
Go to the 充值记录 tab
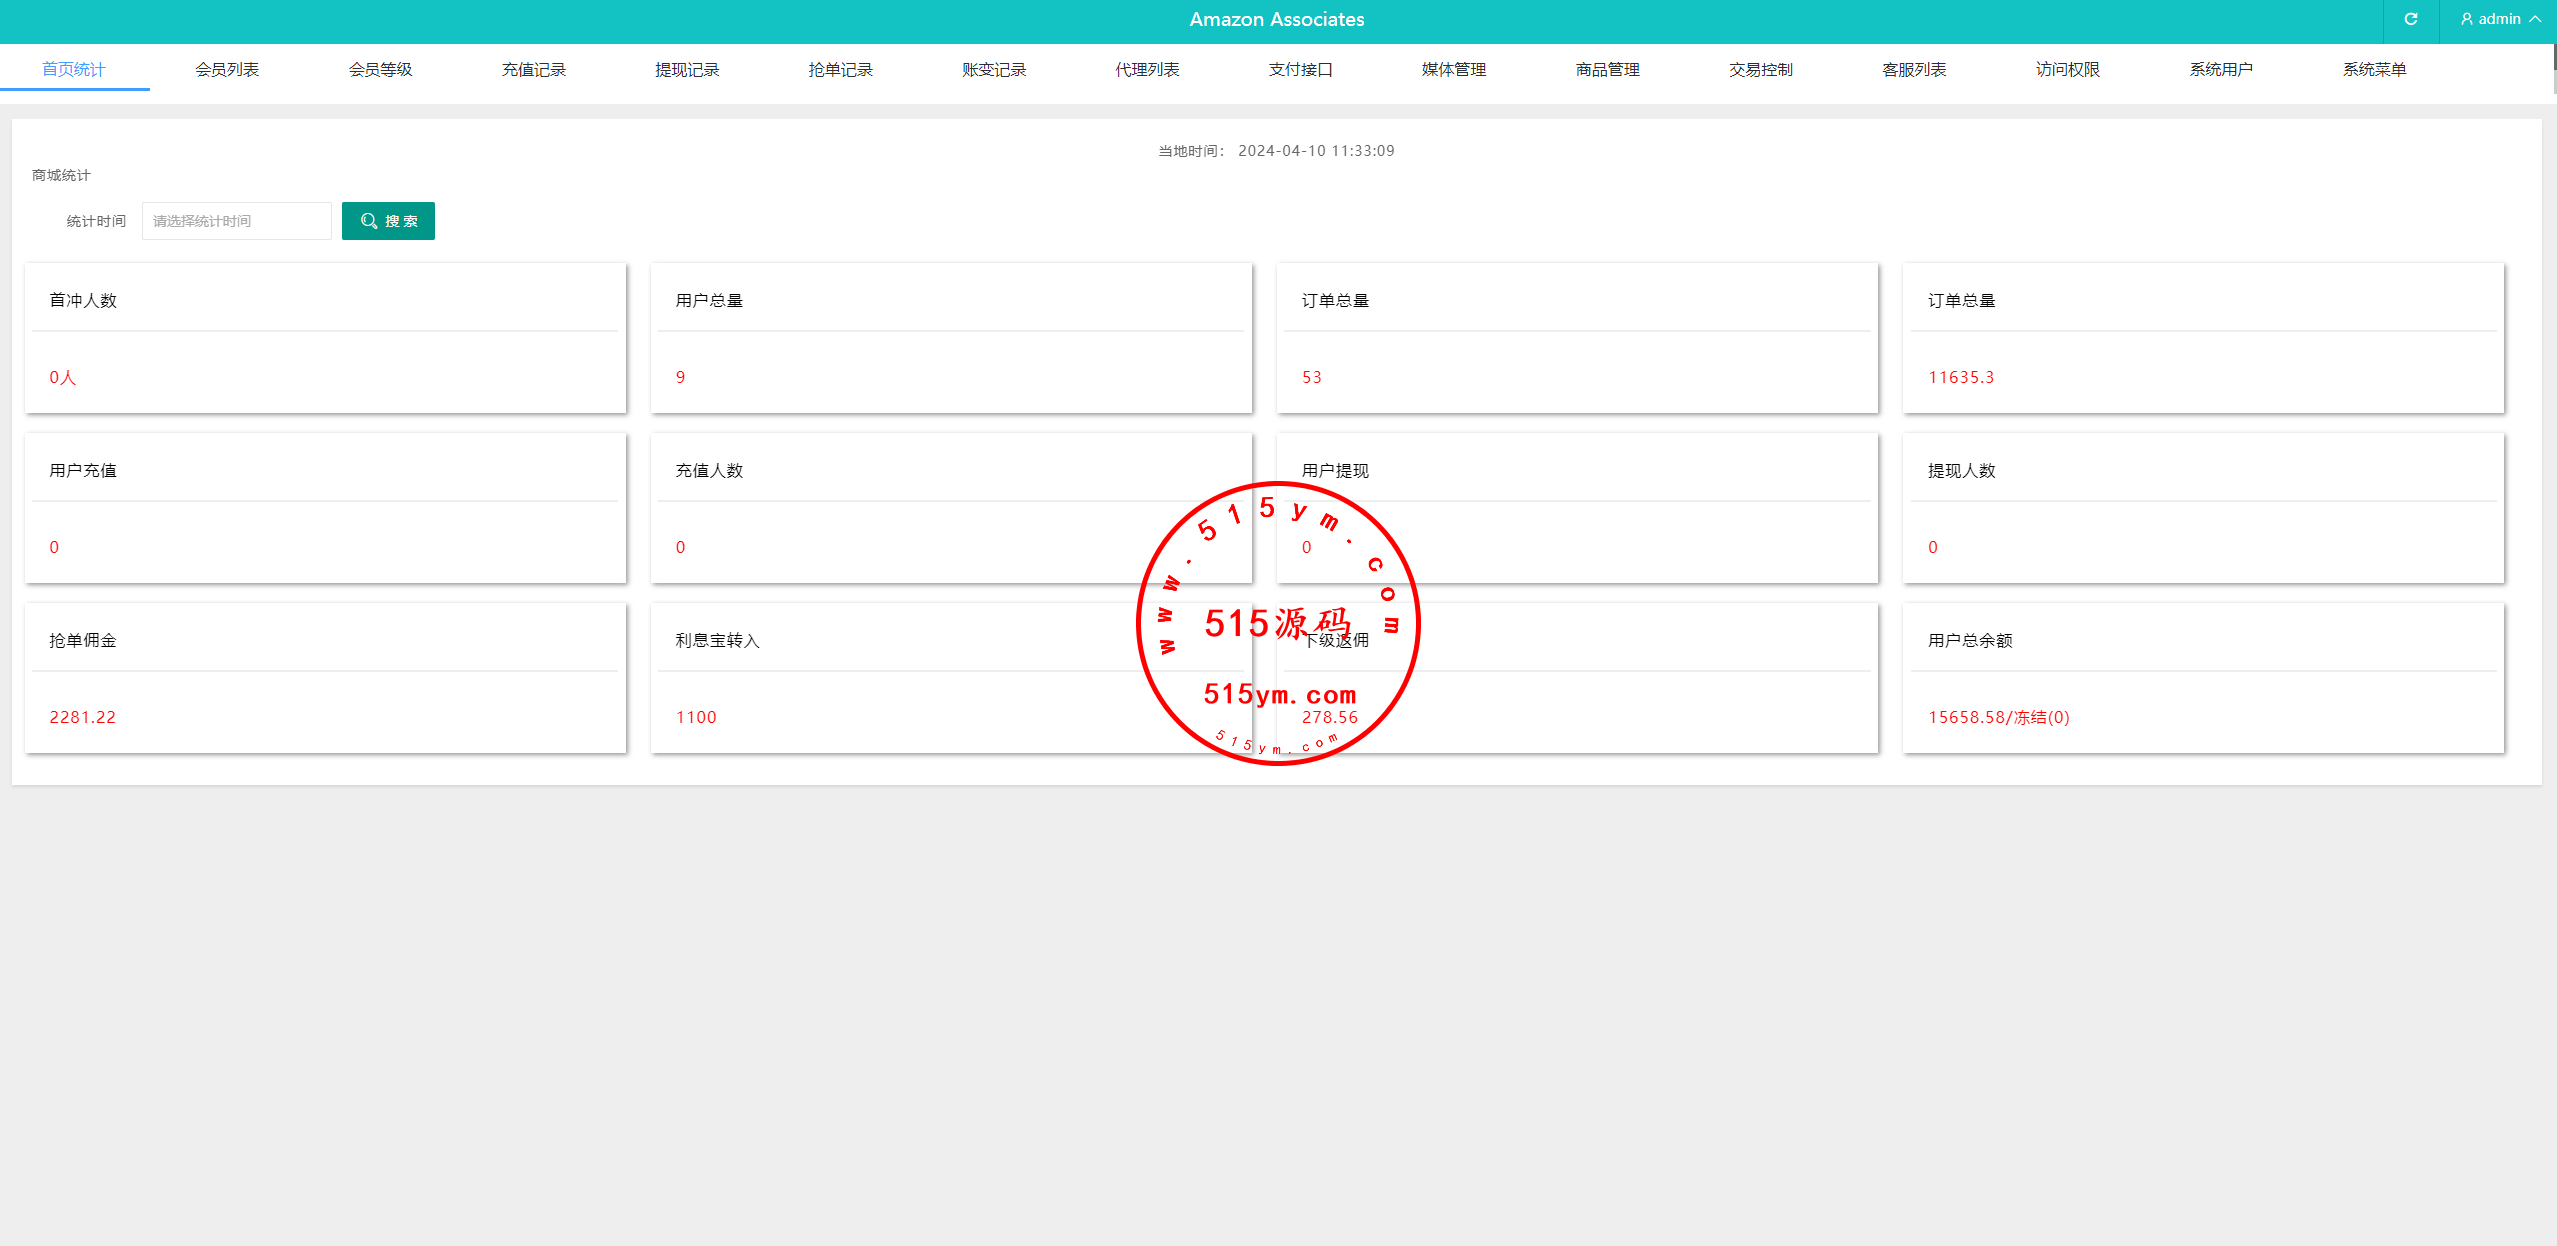[x=534, y=69]
